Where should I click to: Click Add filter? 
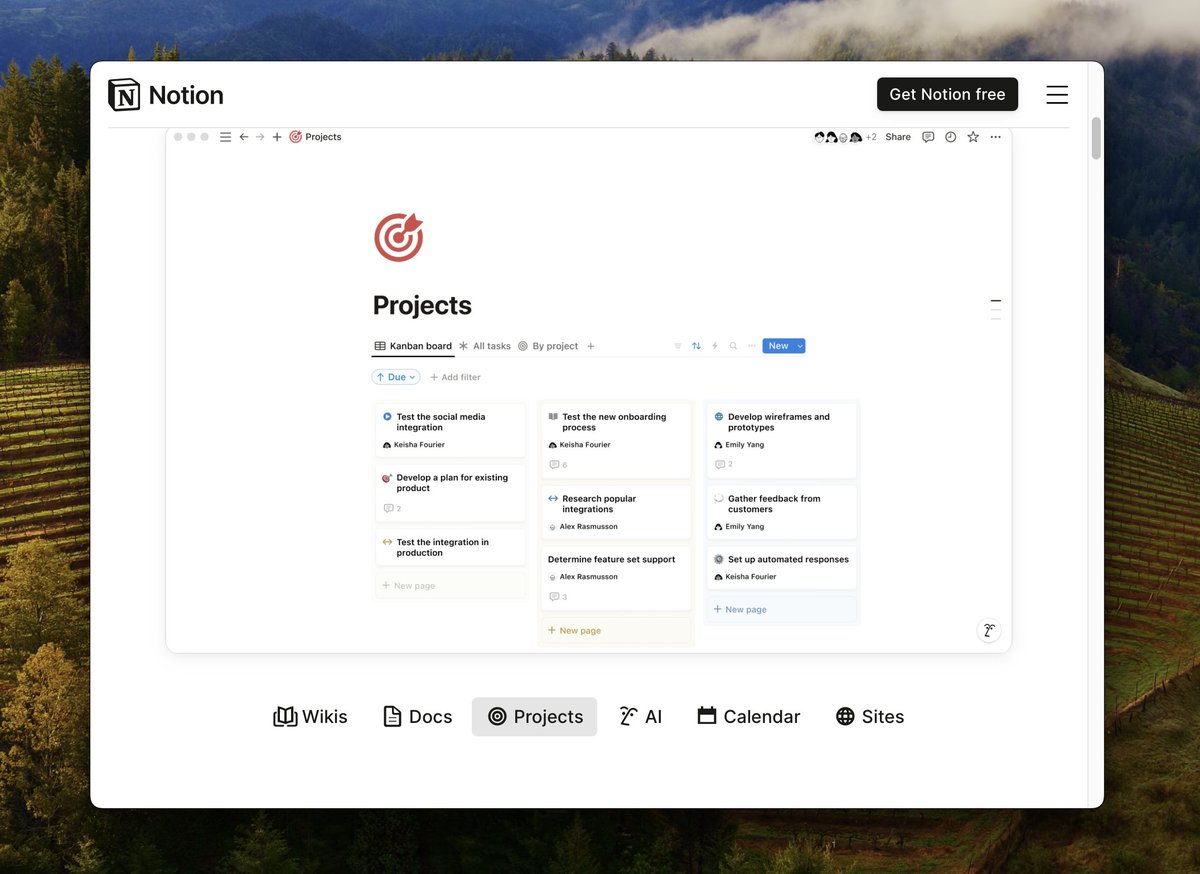(x=455, y=377)
